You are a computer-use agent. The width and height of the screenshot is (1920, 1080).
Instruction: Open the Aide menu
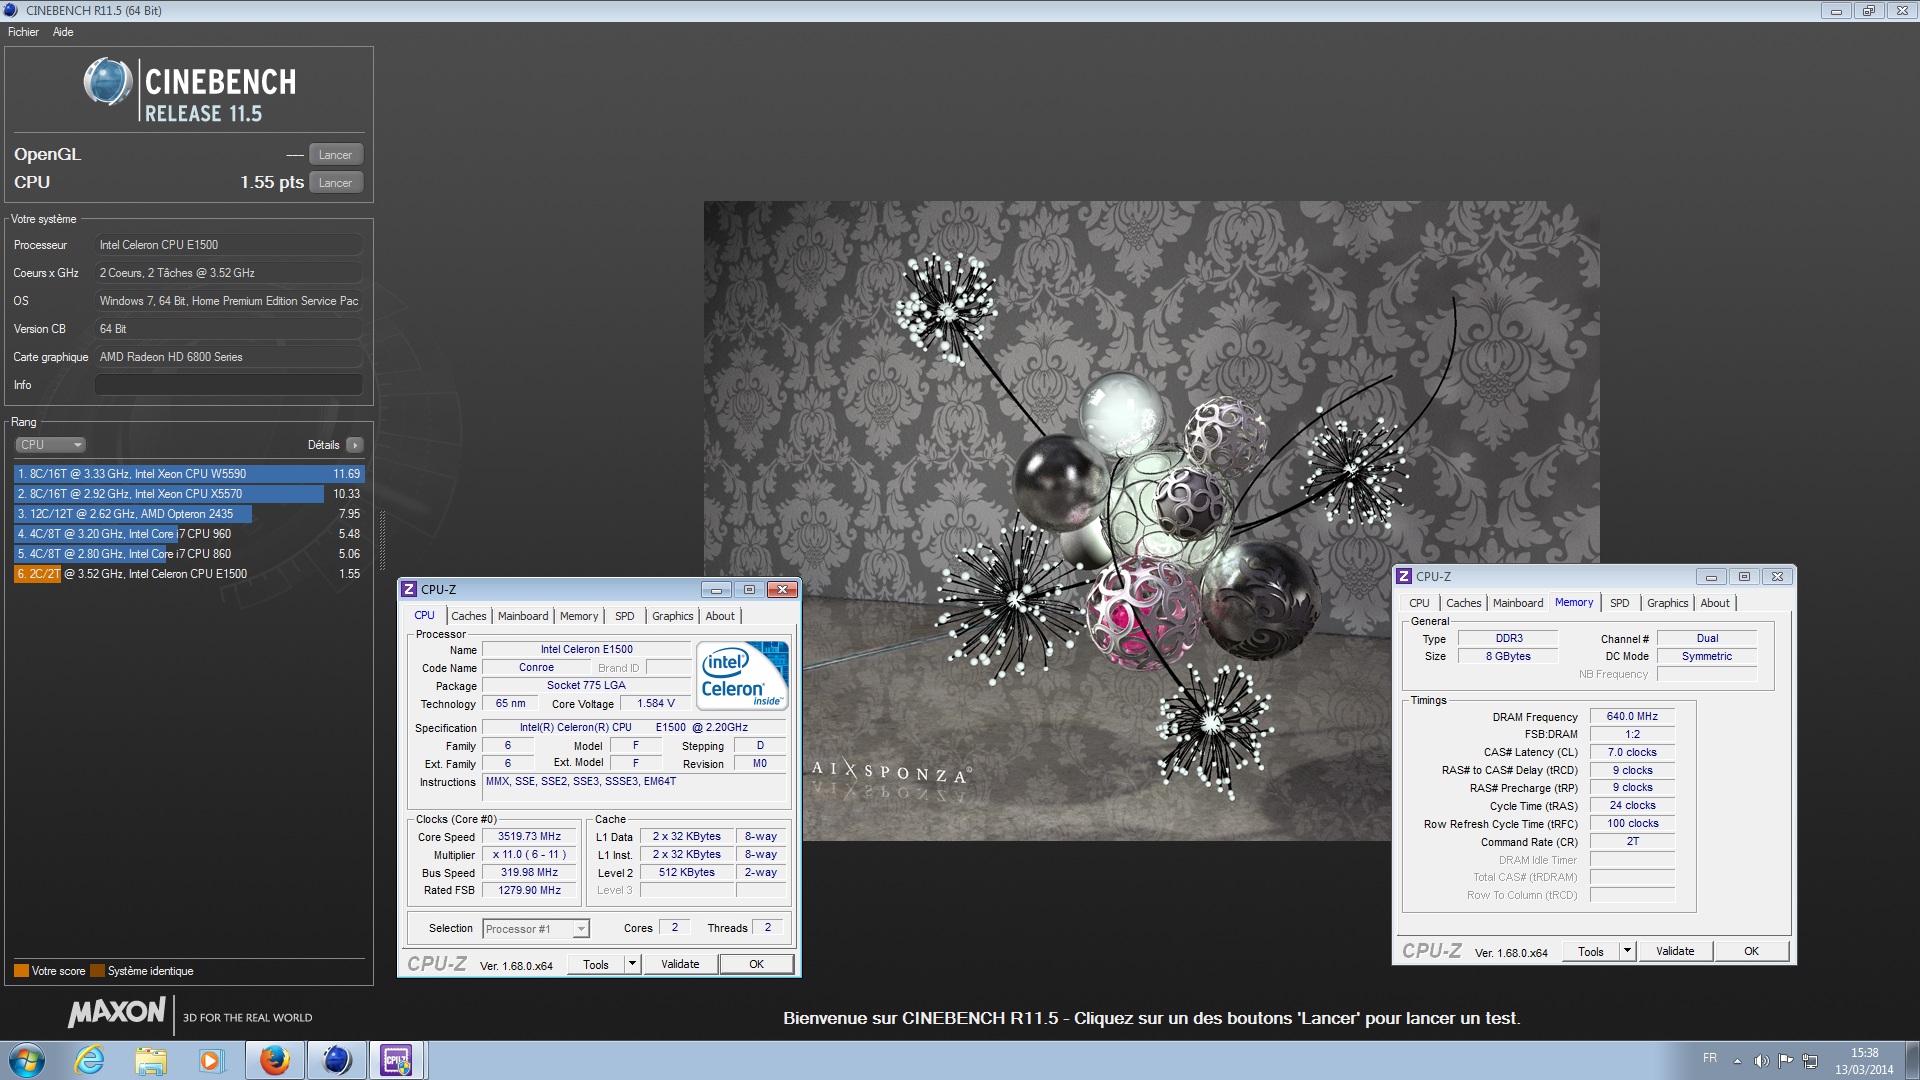pyautogui.click(x=63, y=32)
